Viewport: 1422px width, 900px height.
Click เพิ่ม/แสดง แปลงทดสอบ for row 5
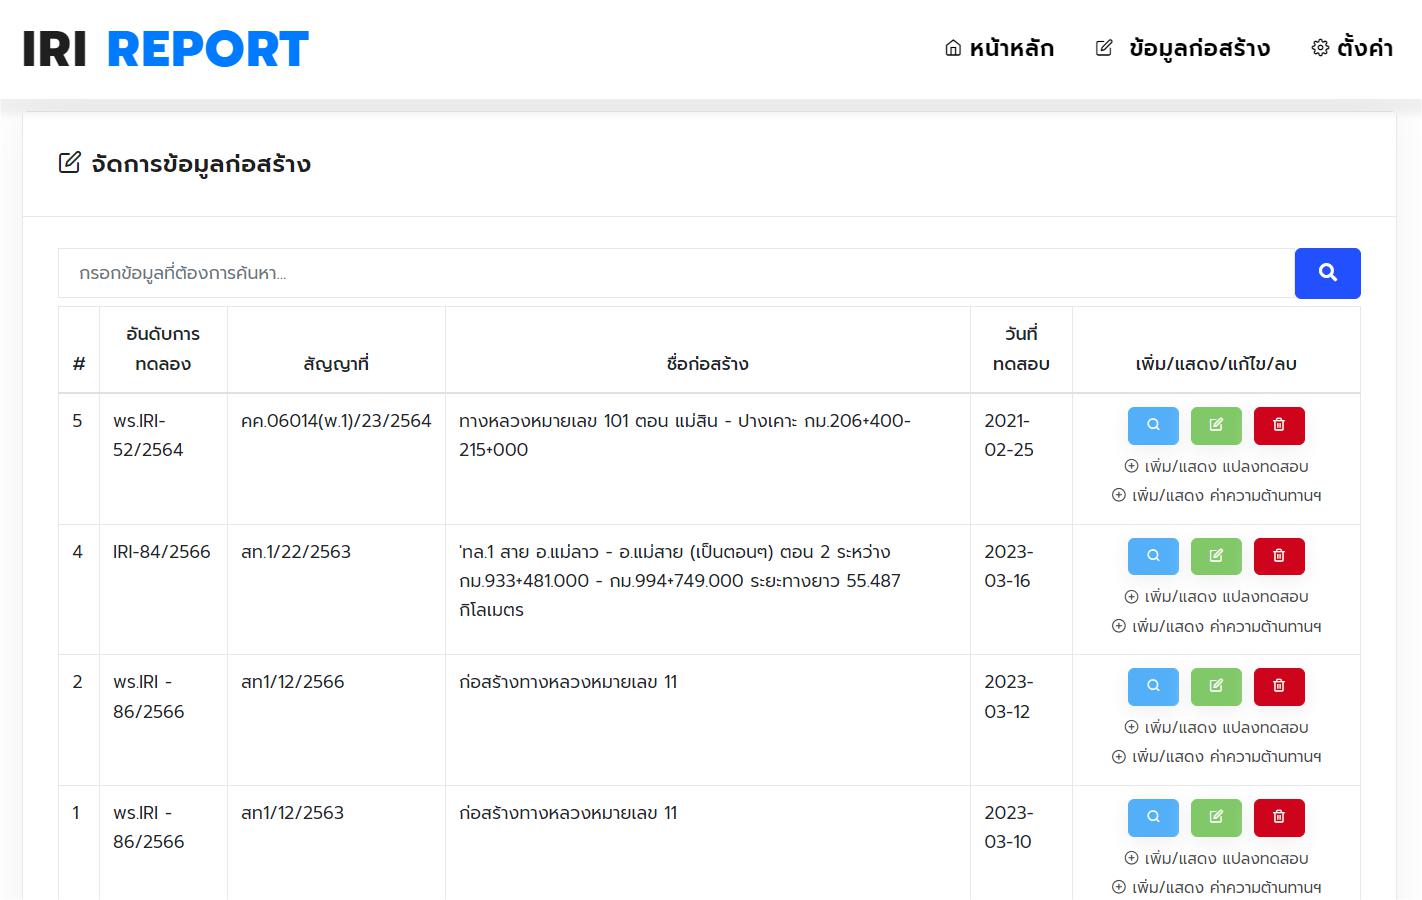pyautogui.click(x=1216, y=466)
